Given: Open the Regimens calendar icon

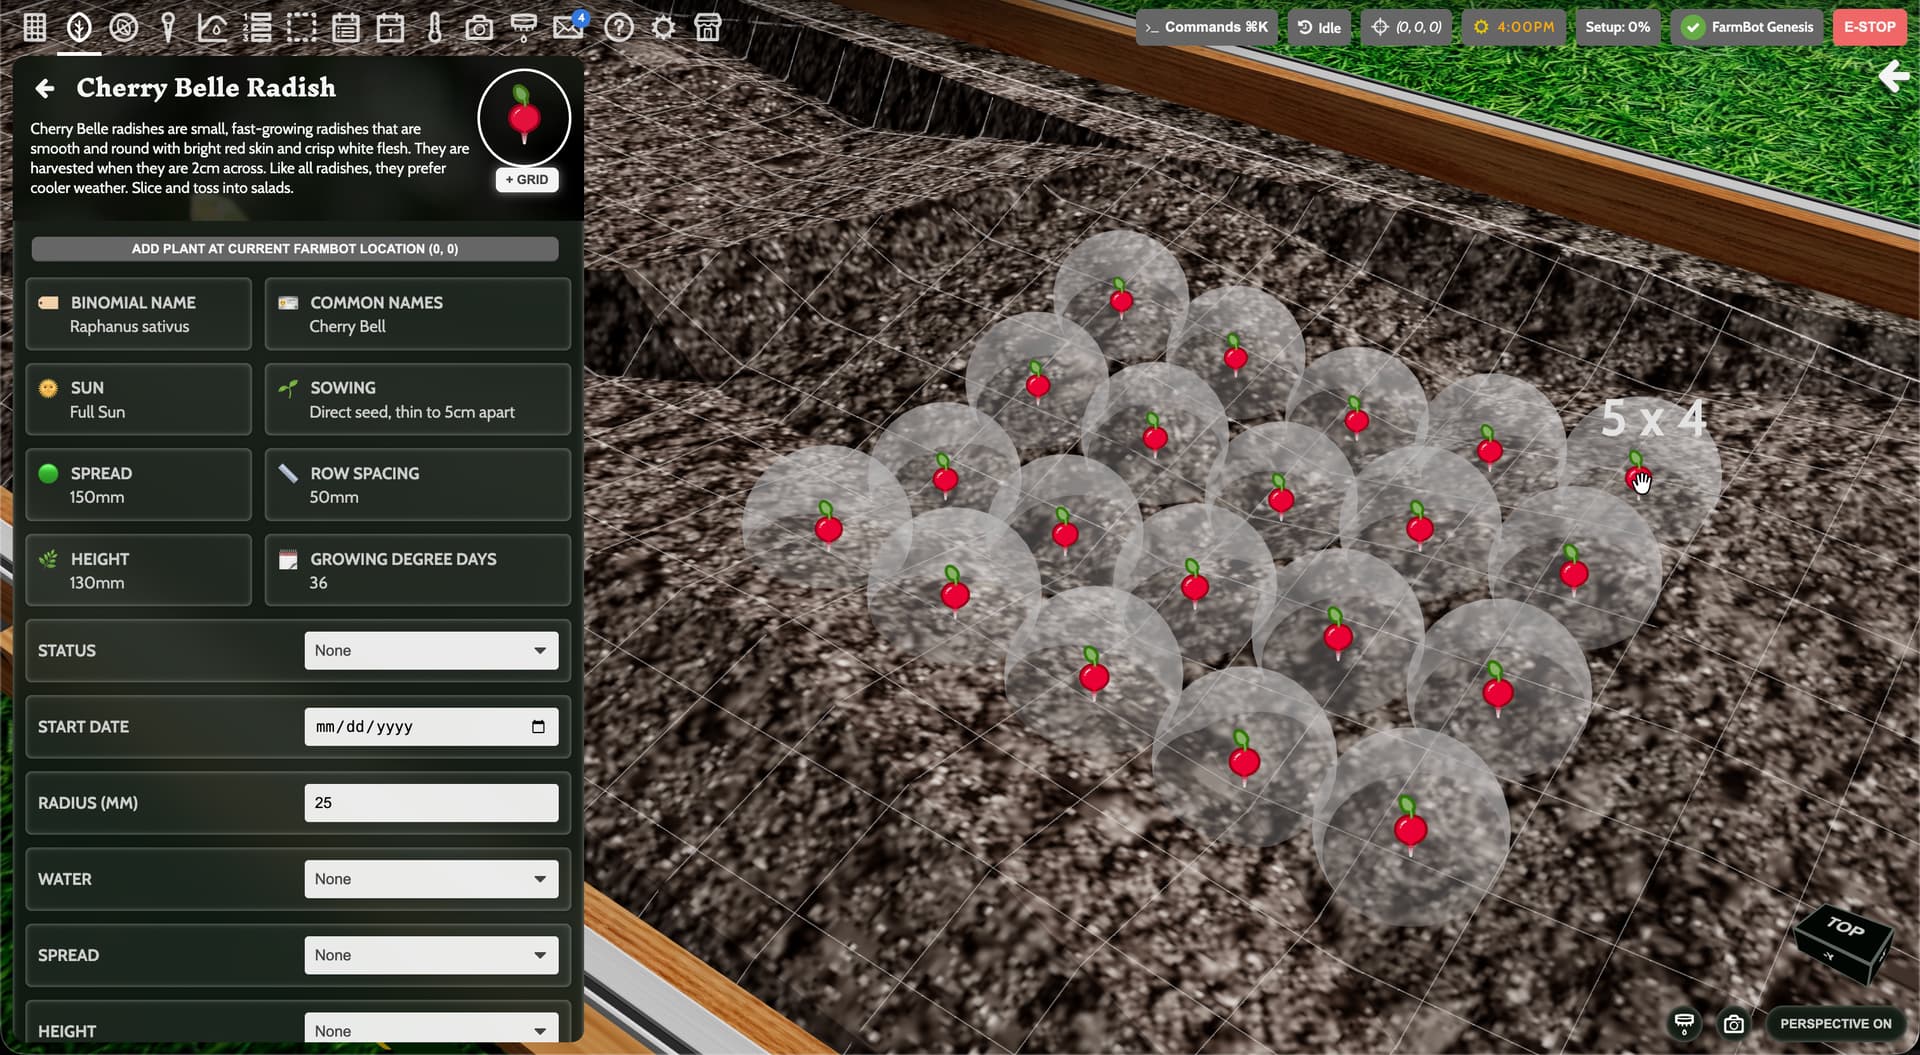Looking at the screenshot, I should 346,27.
